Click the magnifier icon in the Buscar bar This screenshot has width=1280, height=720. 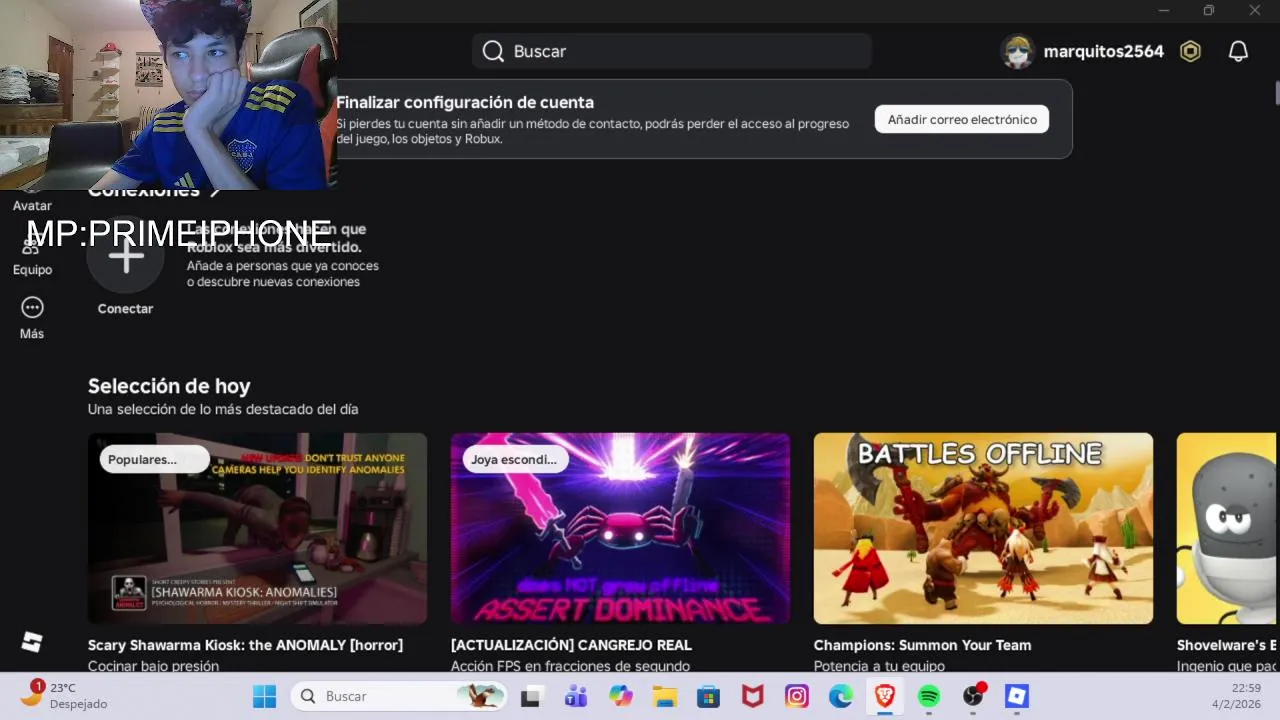493,51
